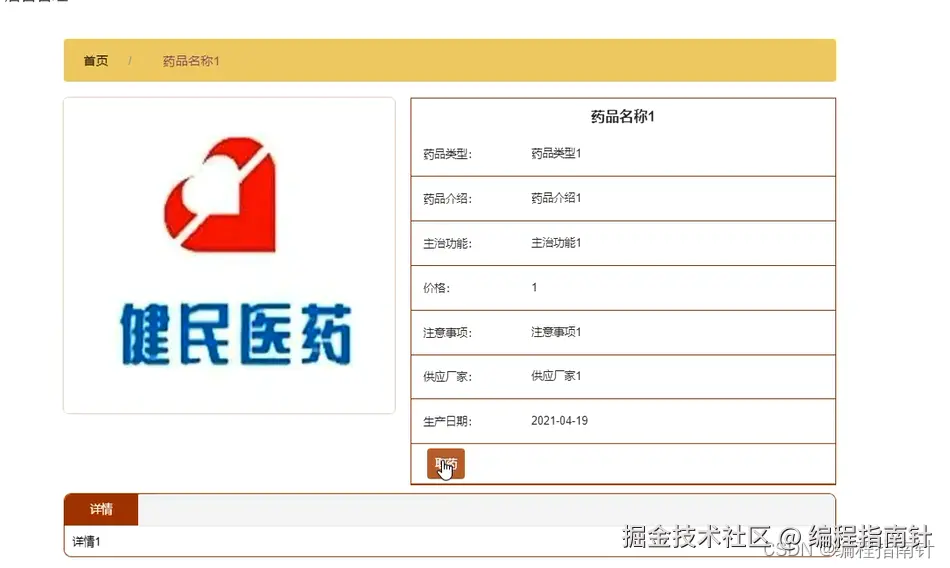Click the 药品类型1 value
The height and width of the screenshot is (568, 950).
point(556,153)
